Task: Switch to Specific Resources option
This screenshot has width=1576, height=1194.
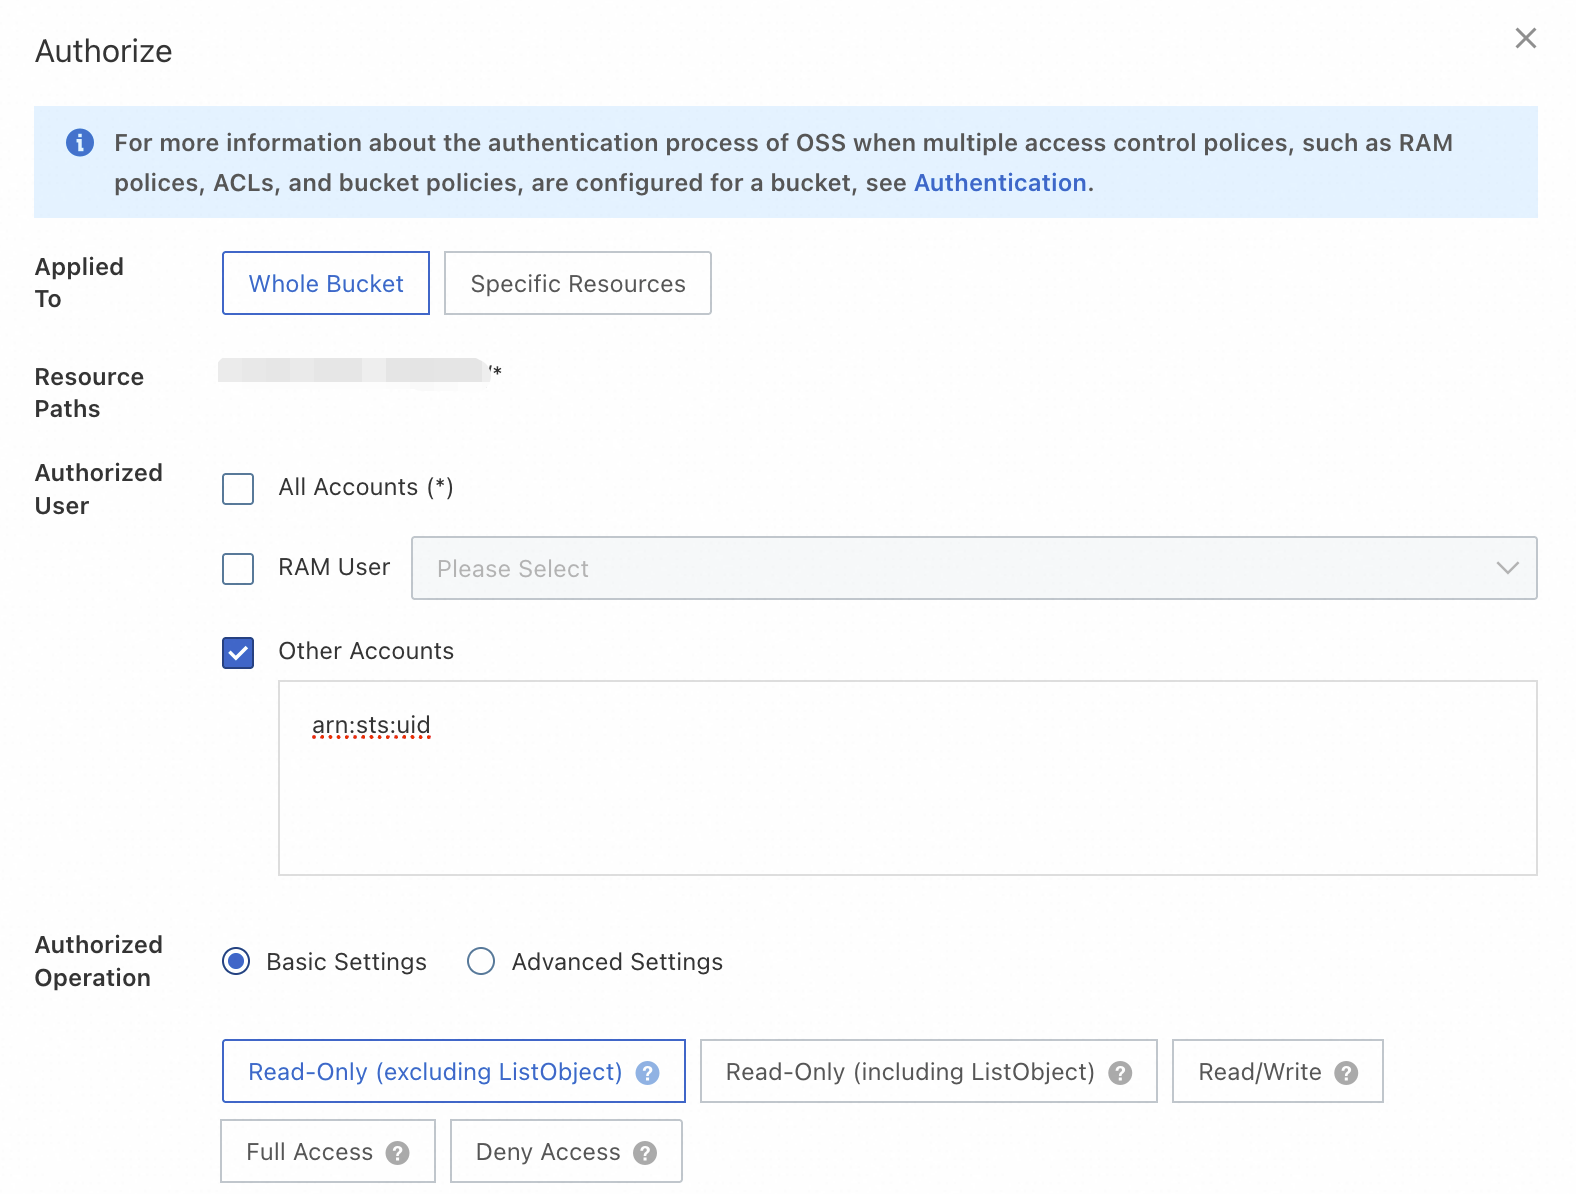Action: (x=577, y=284)
